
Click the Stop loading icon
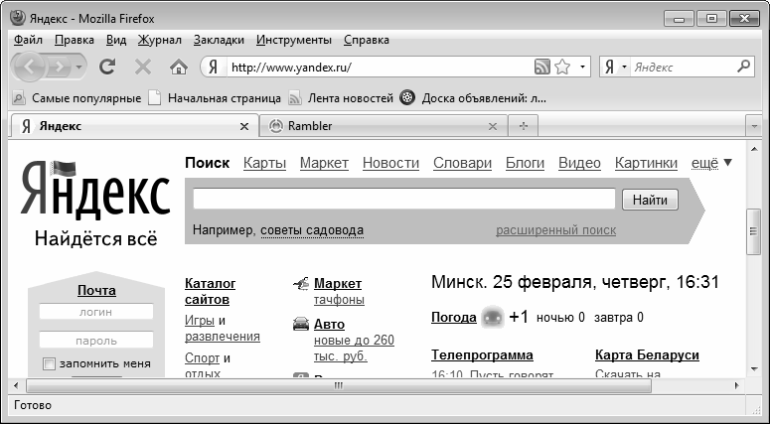142,68
